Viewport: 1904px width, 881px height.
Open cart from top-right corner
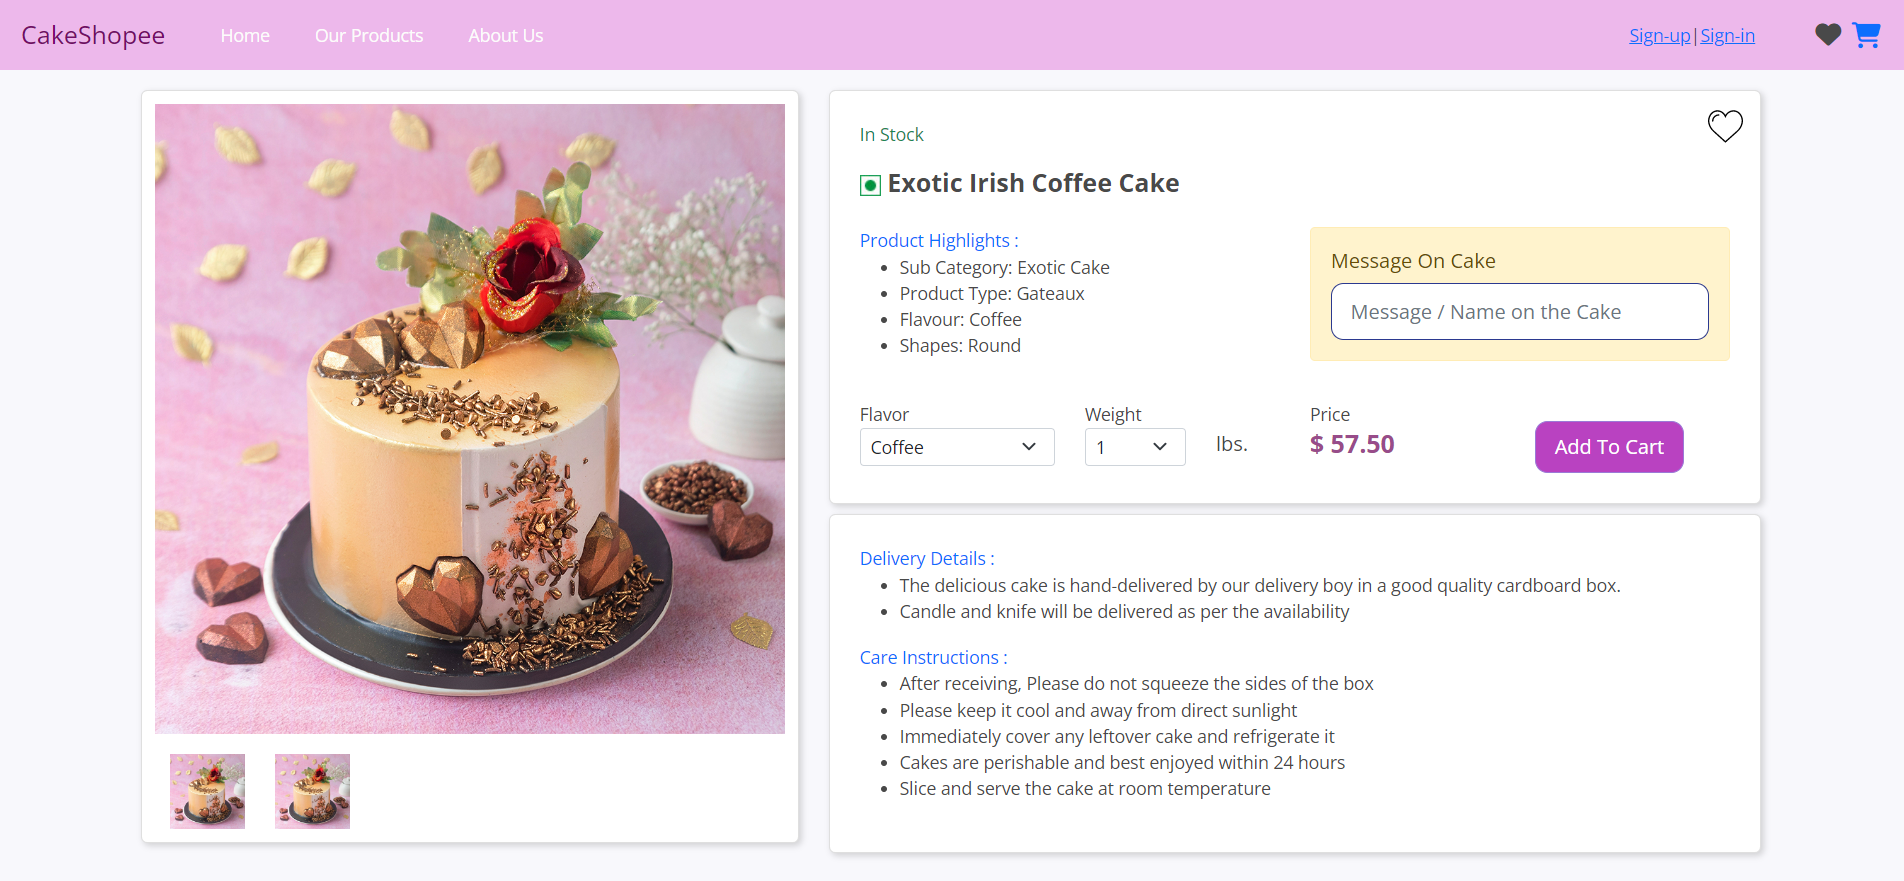pyautogui.click(x=1866, y=34)
